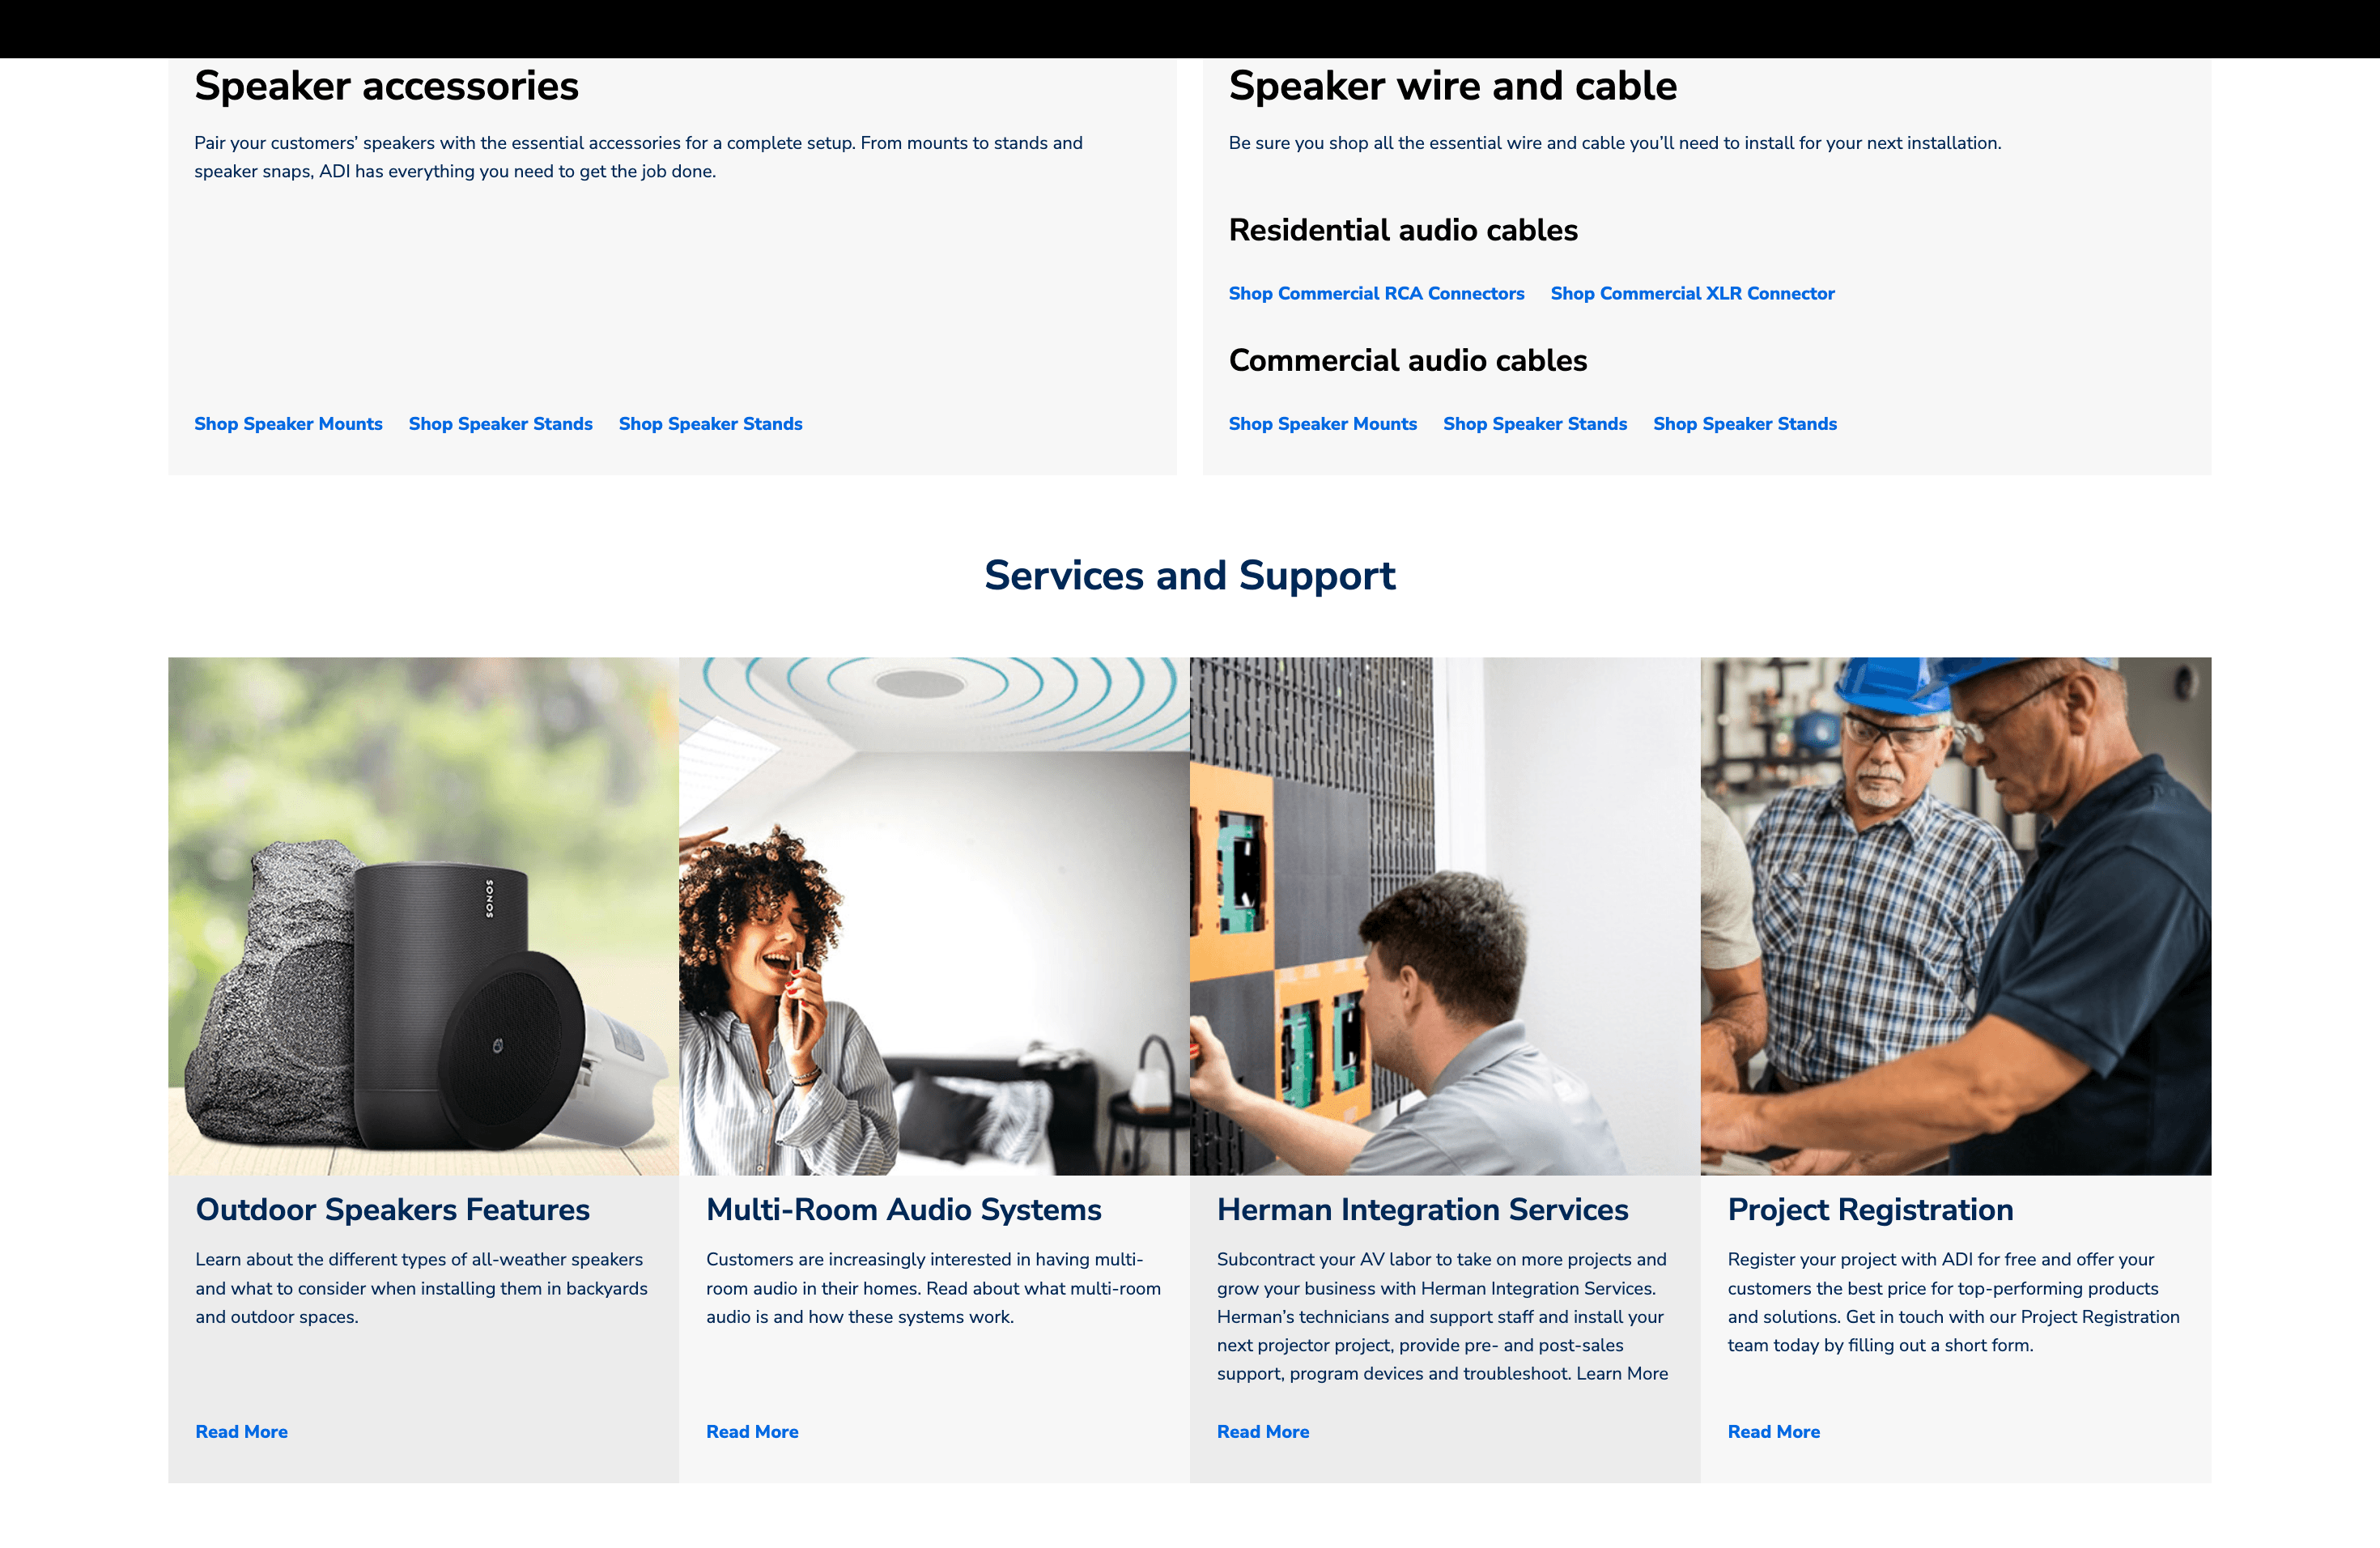Viewport: 2380px width, 1548px height.
Task: Click the Speaker wire and cable title
Action: [1452, 86]
